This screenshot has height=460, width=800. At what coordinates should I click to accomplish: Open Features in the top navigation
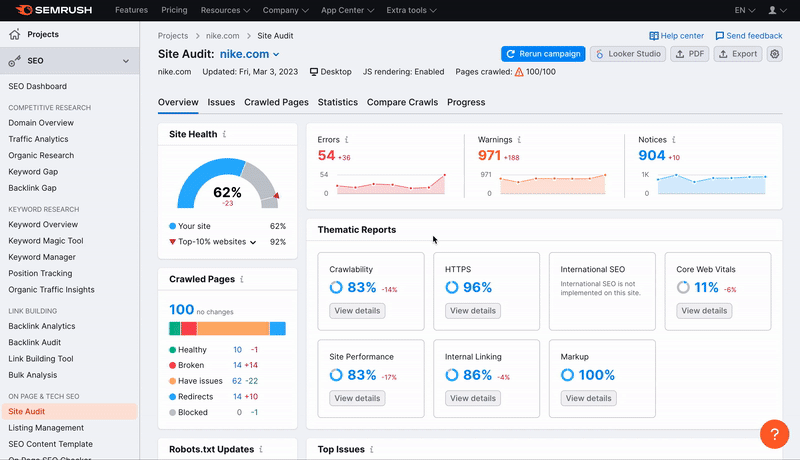[131, 10]
